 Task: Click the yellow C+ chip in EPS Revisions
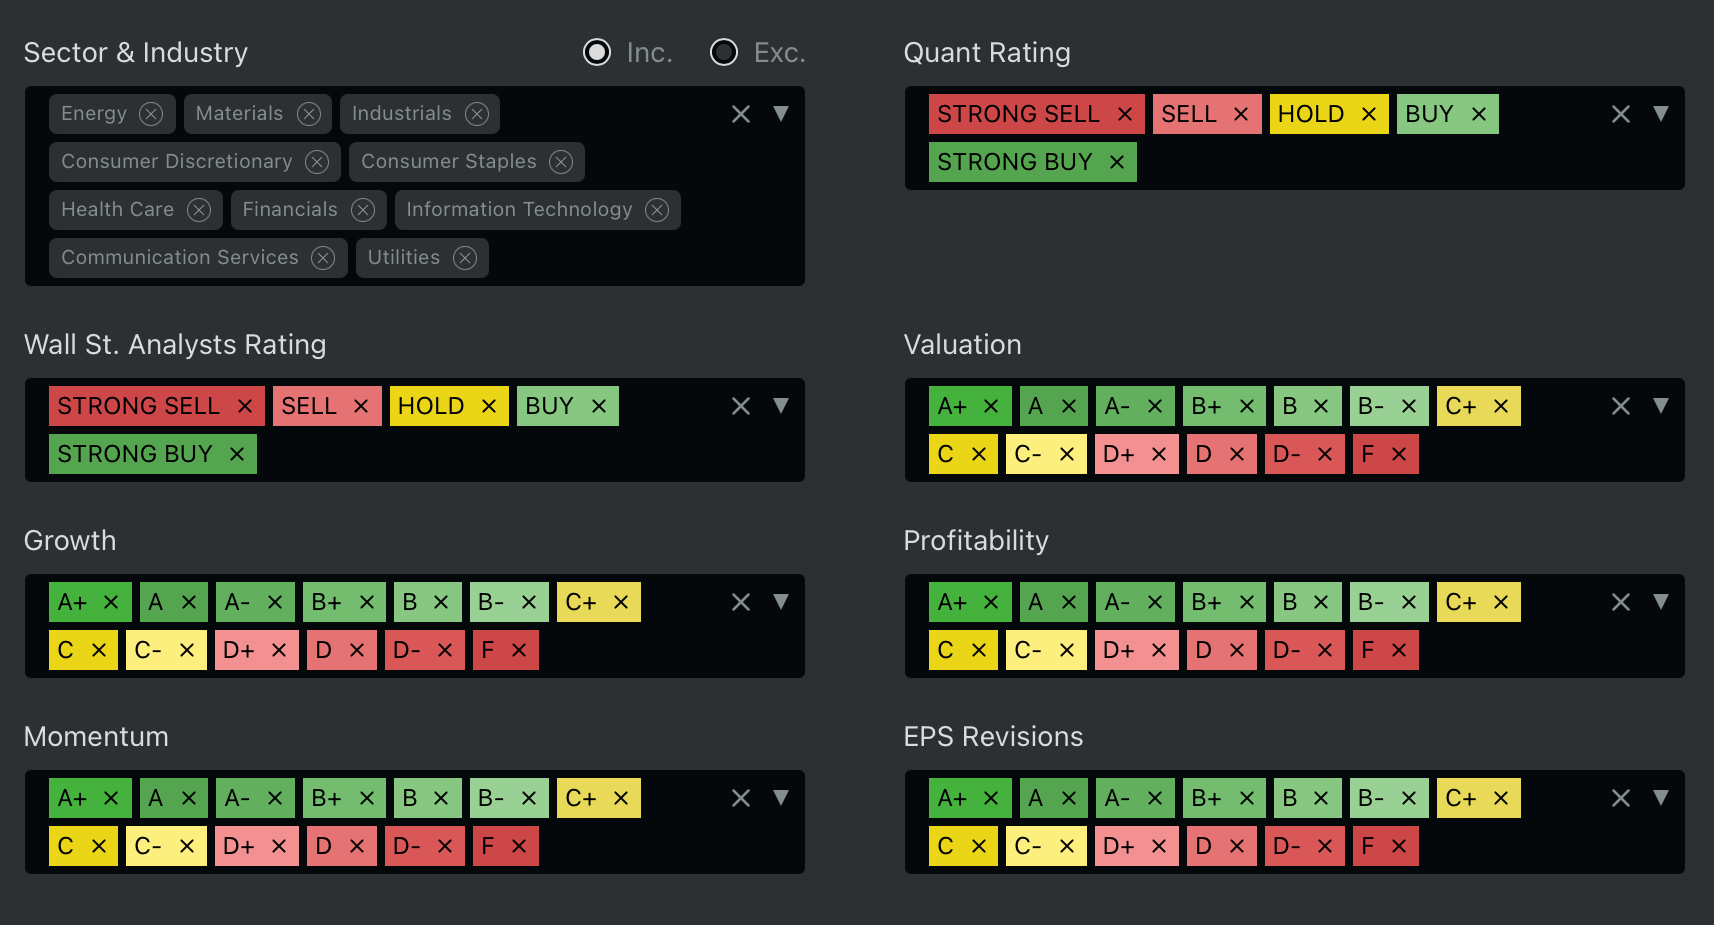click(1460, 798)
